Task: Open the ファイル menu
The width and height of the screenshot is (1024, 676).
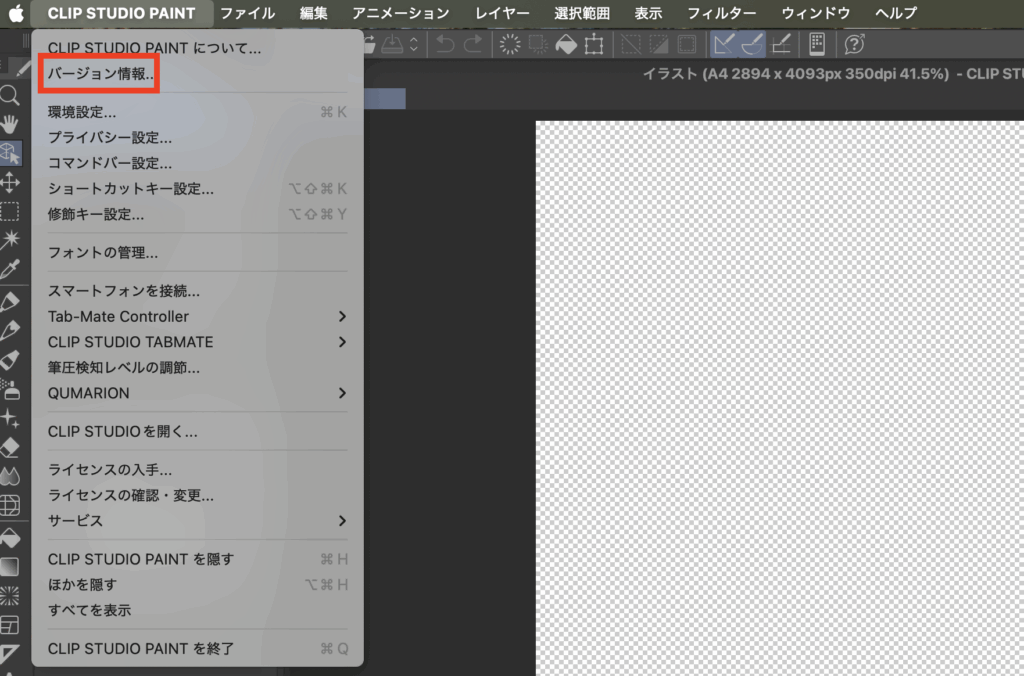Action: point(248,13)
